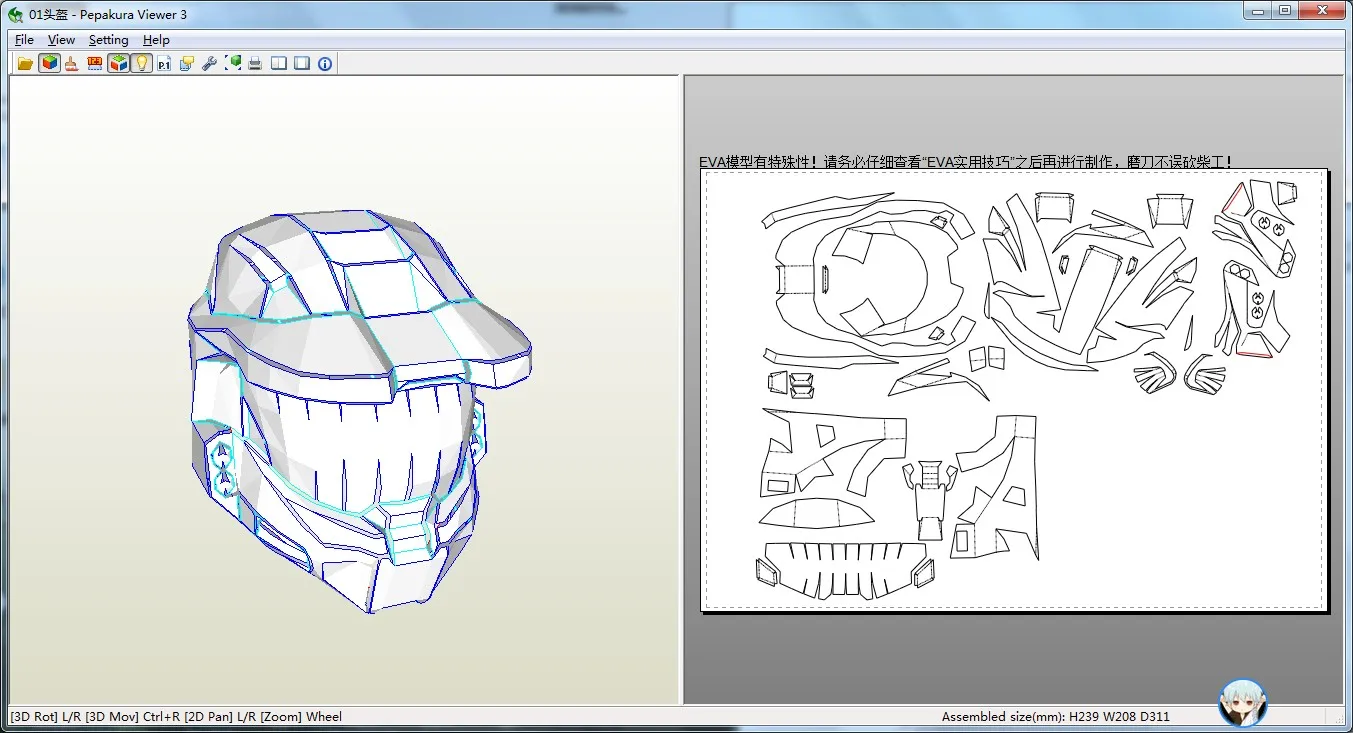1353x733 pixels.
Task: Toggle the 123 edge ID icon
Action: click(95, 63)
